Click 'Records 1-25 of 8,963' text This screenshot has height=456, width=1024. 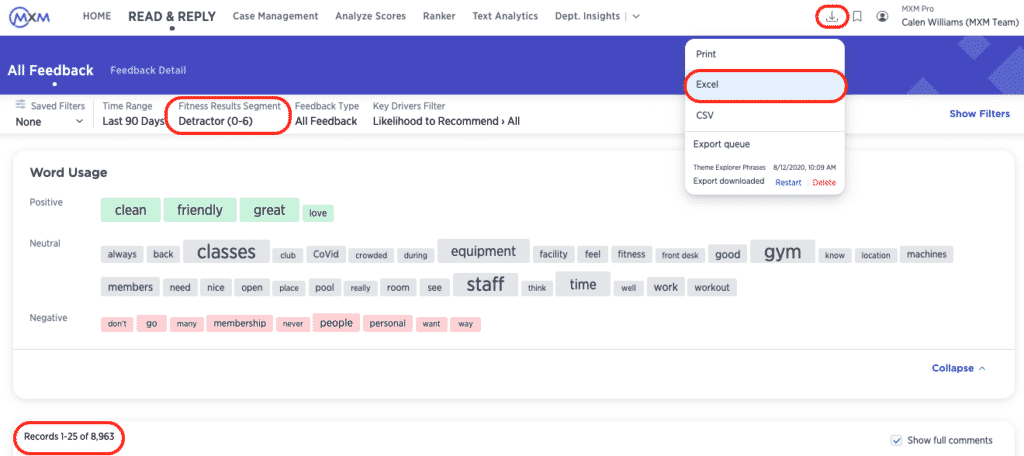click(69, 436)
